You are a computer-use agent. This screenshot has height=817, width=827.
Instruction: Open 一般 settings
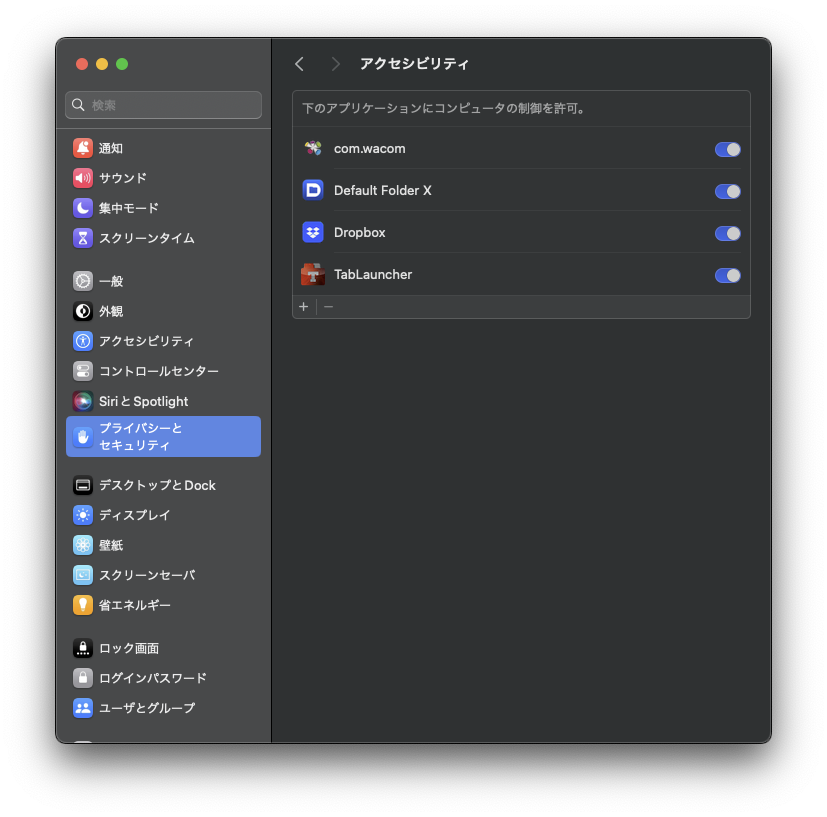coord(111,281)
